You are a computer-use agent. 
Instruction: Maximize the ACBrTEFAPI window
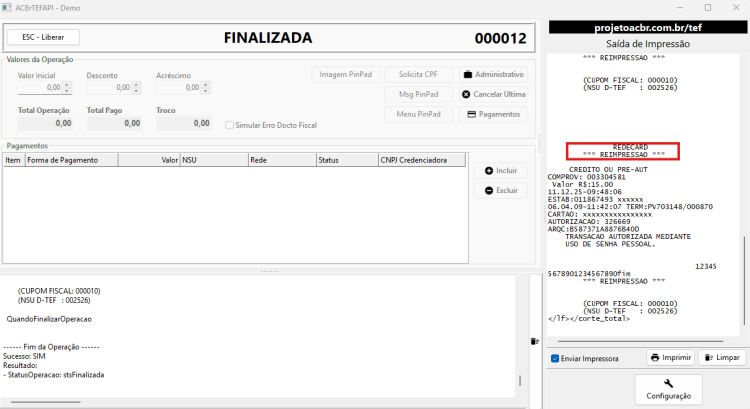[708, 8]
